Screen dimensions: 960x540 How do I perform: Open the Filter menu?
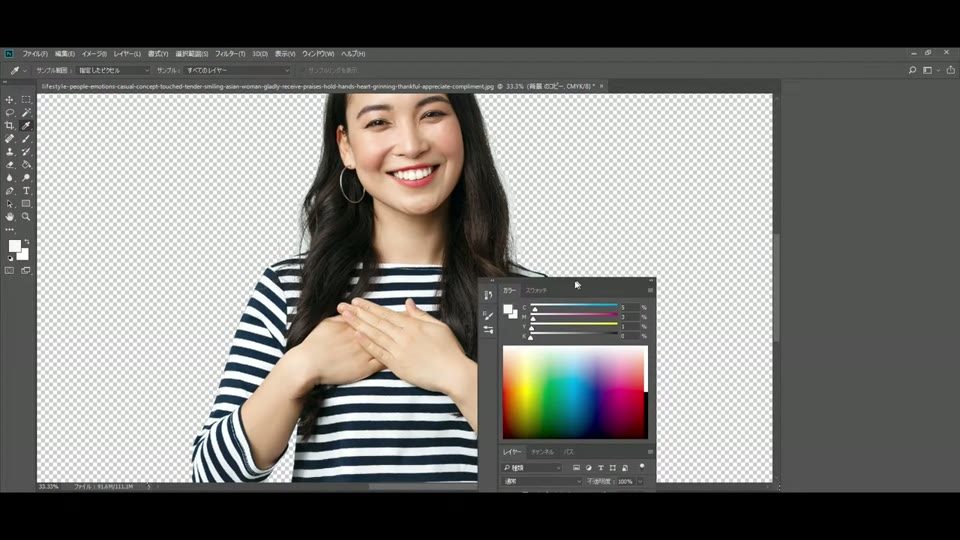pos(230,54)
